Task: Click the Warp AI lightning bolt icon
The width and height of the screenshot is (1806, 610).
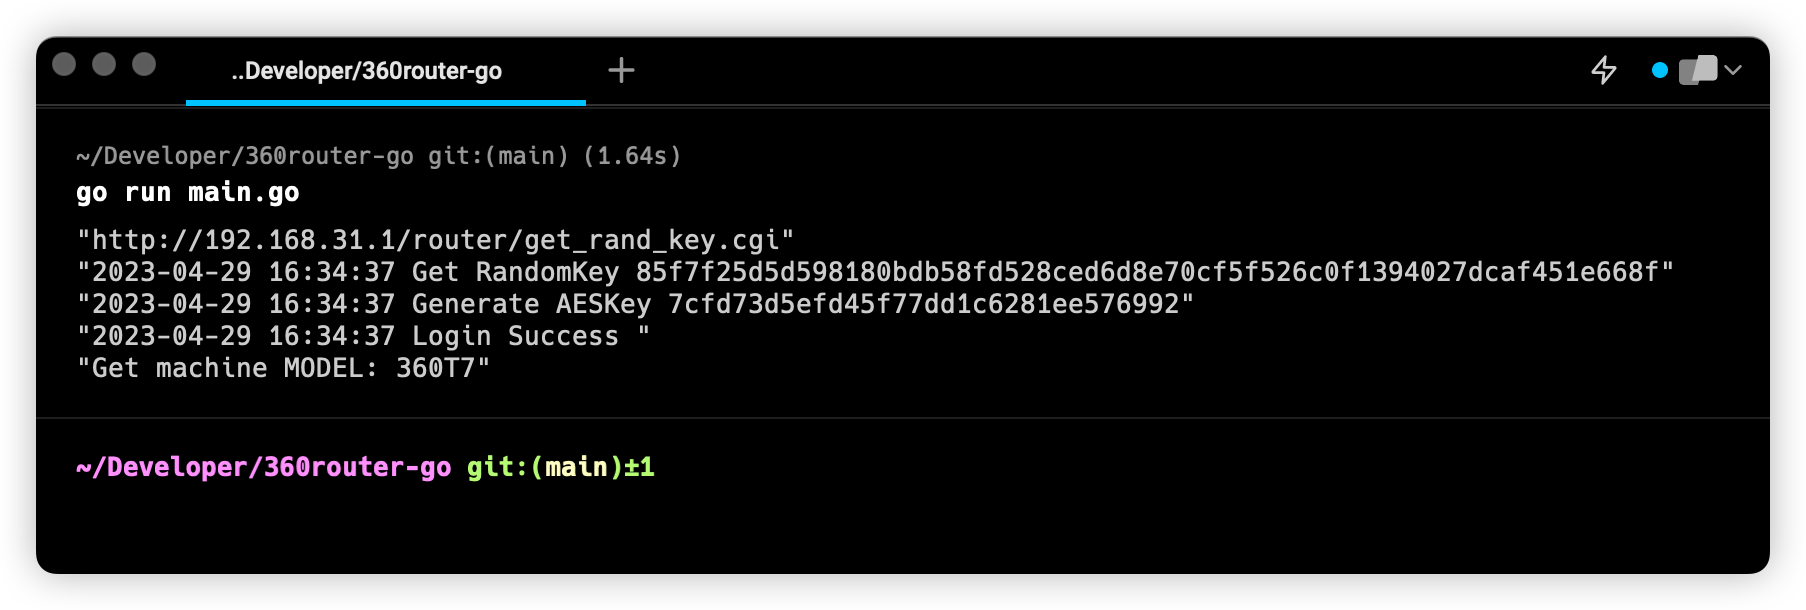Action: pos(1605,70)
